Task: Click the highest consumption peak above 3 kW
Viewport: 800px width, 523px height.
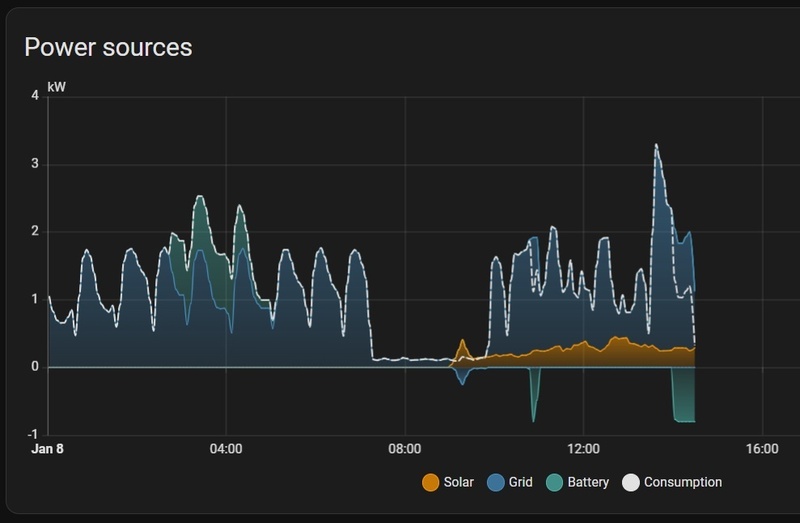Action: (656, 146)
